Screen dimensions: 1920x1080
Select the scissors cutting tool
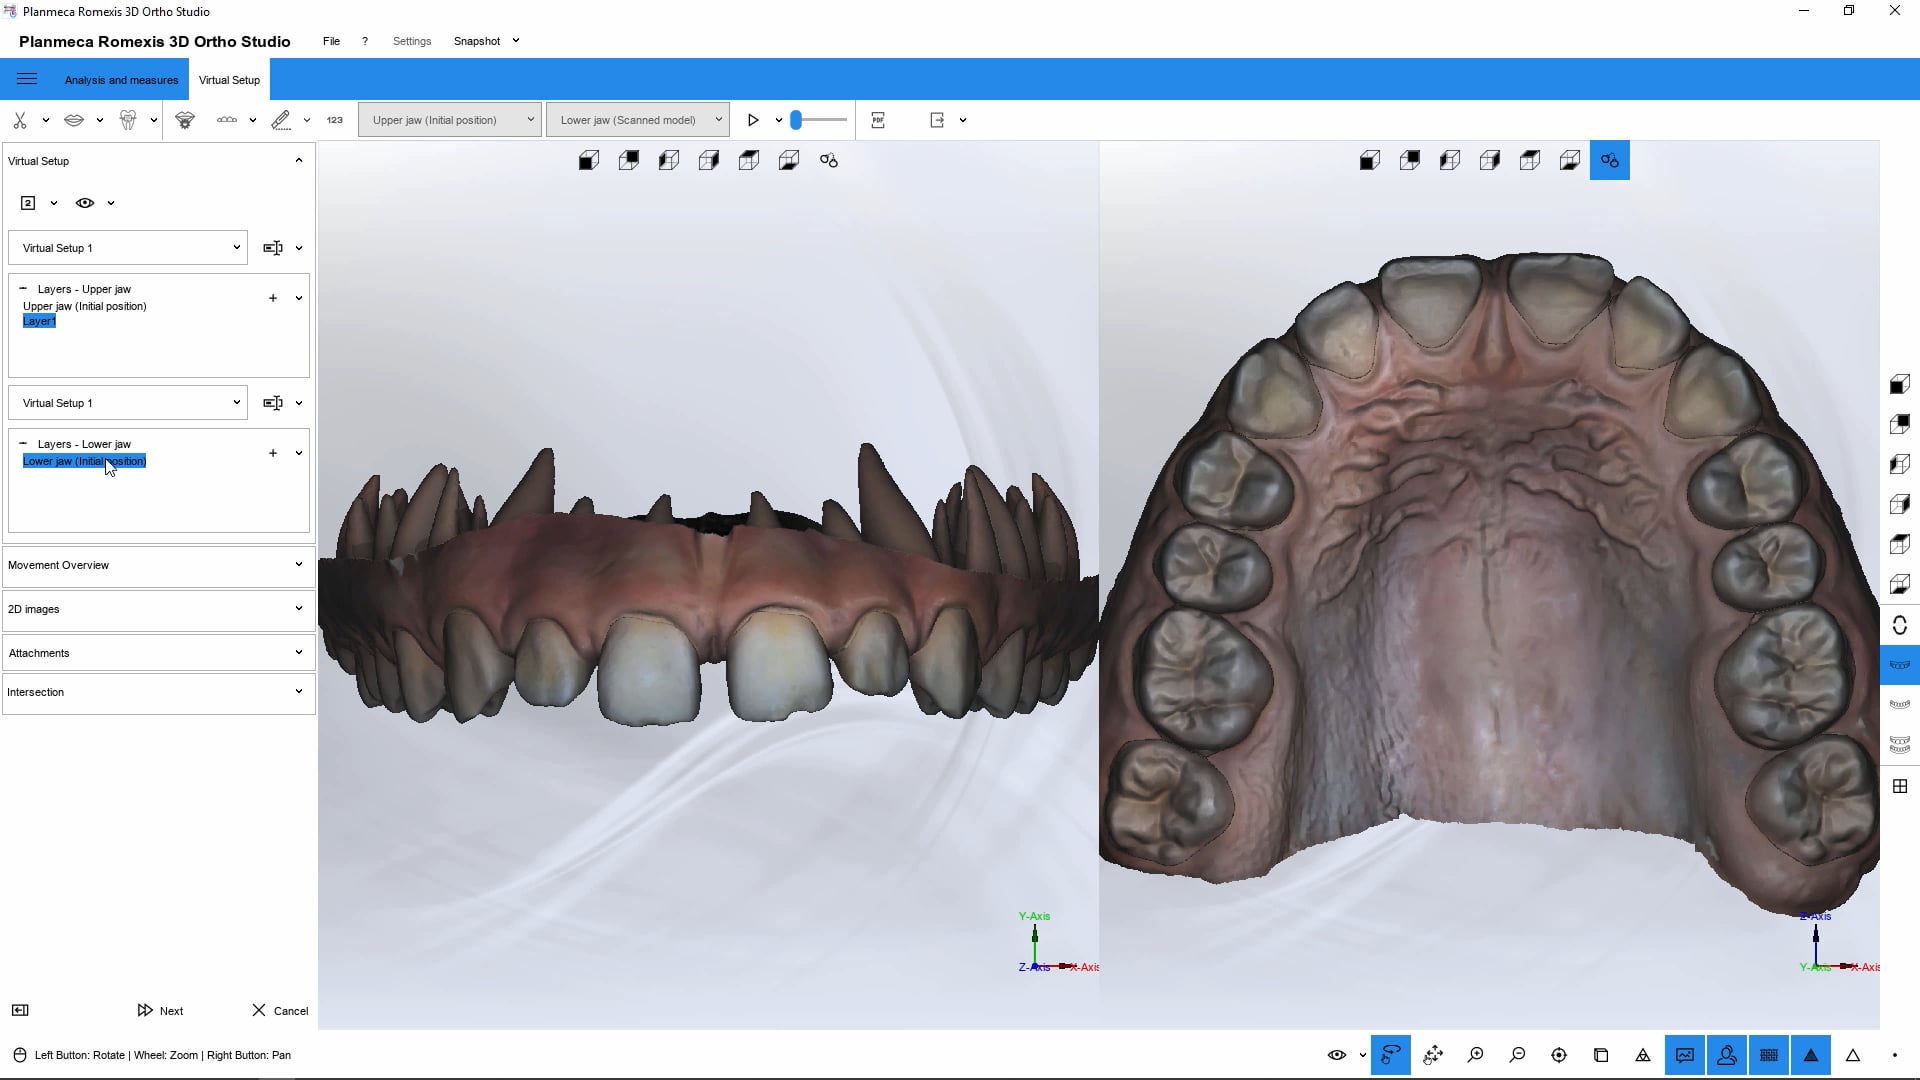tap(20, 120)
